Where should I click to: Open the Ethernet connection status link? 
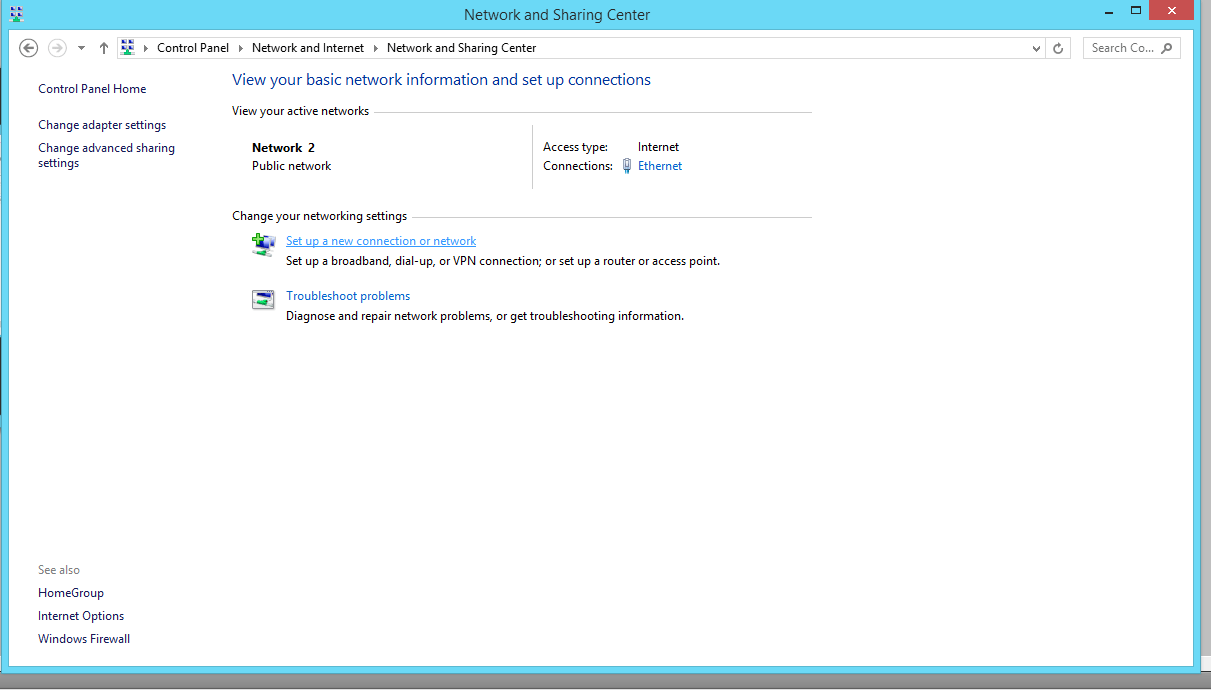[660, 166]
